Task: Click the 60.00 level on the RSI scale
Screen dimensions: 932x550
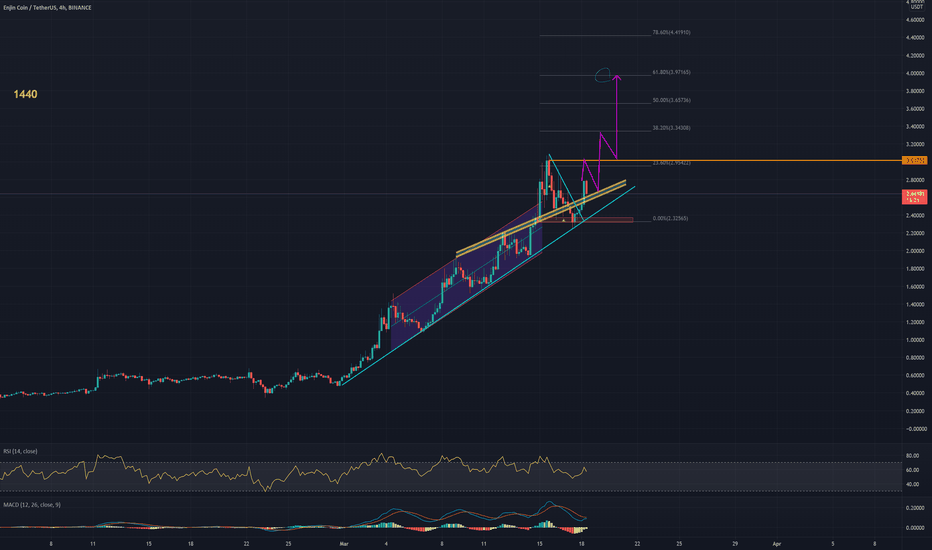Action: tap(912, 470)
